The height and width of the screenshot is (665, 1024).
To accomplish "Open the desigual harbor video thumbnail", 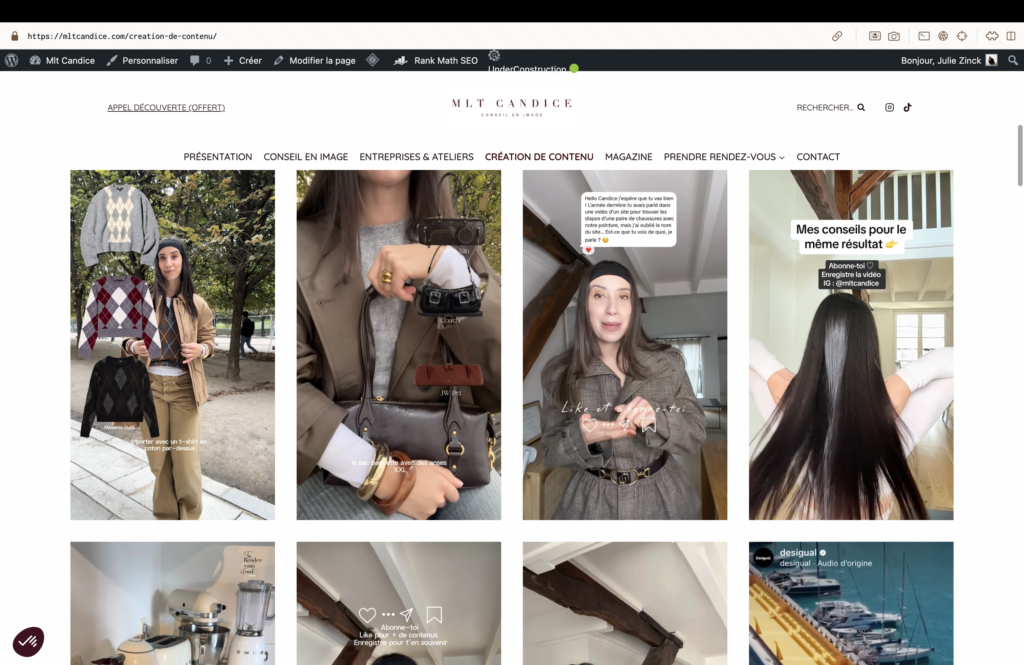I will [851, 603].
